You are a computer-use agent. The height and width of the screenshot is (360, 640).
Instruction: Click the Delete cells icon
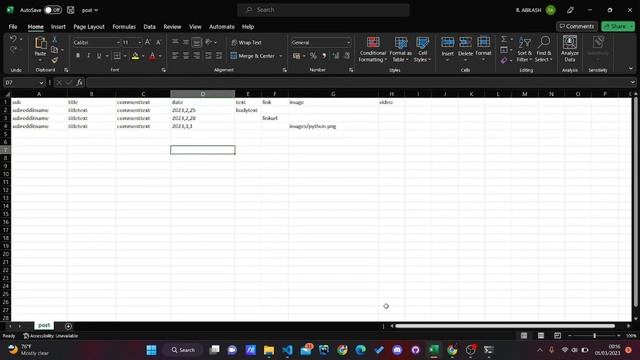click(465, 42)
